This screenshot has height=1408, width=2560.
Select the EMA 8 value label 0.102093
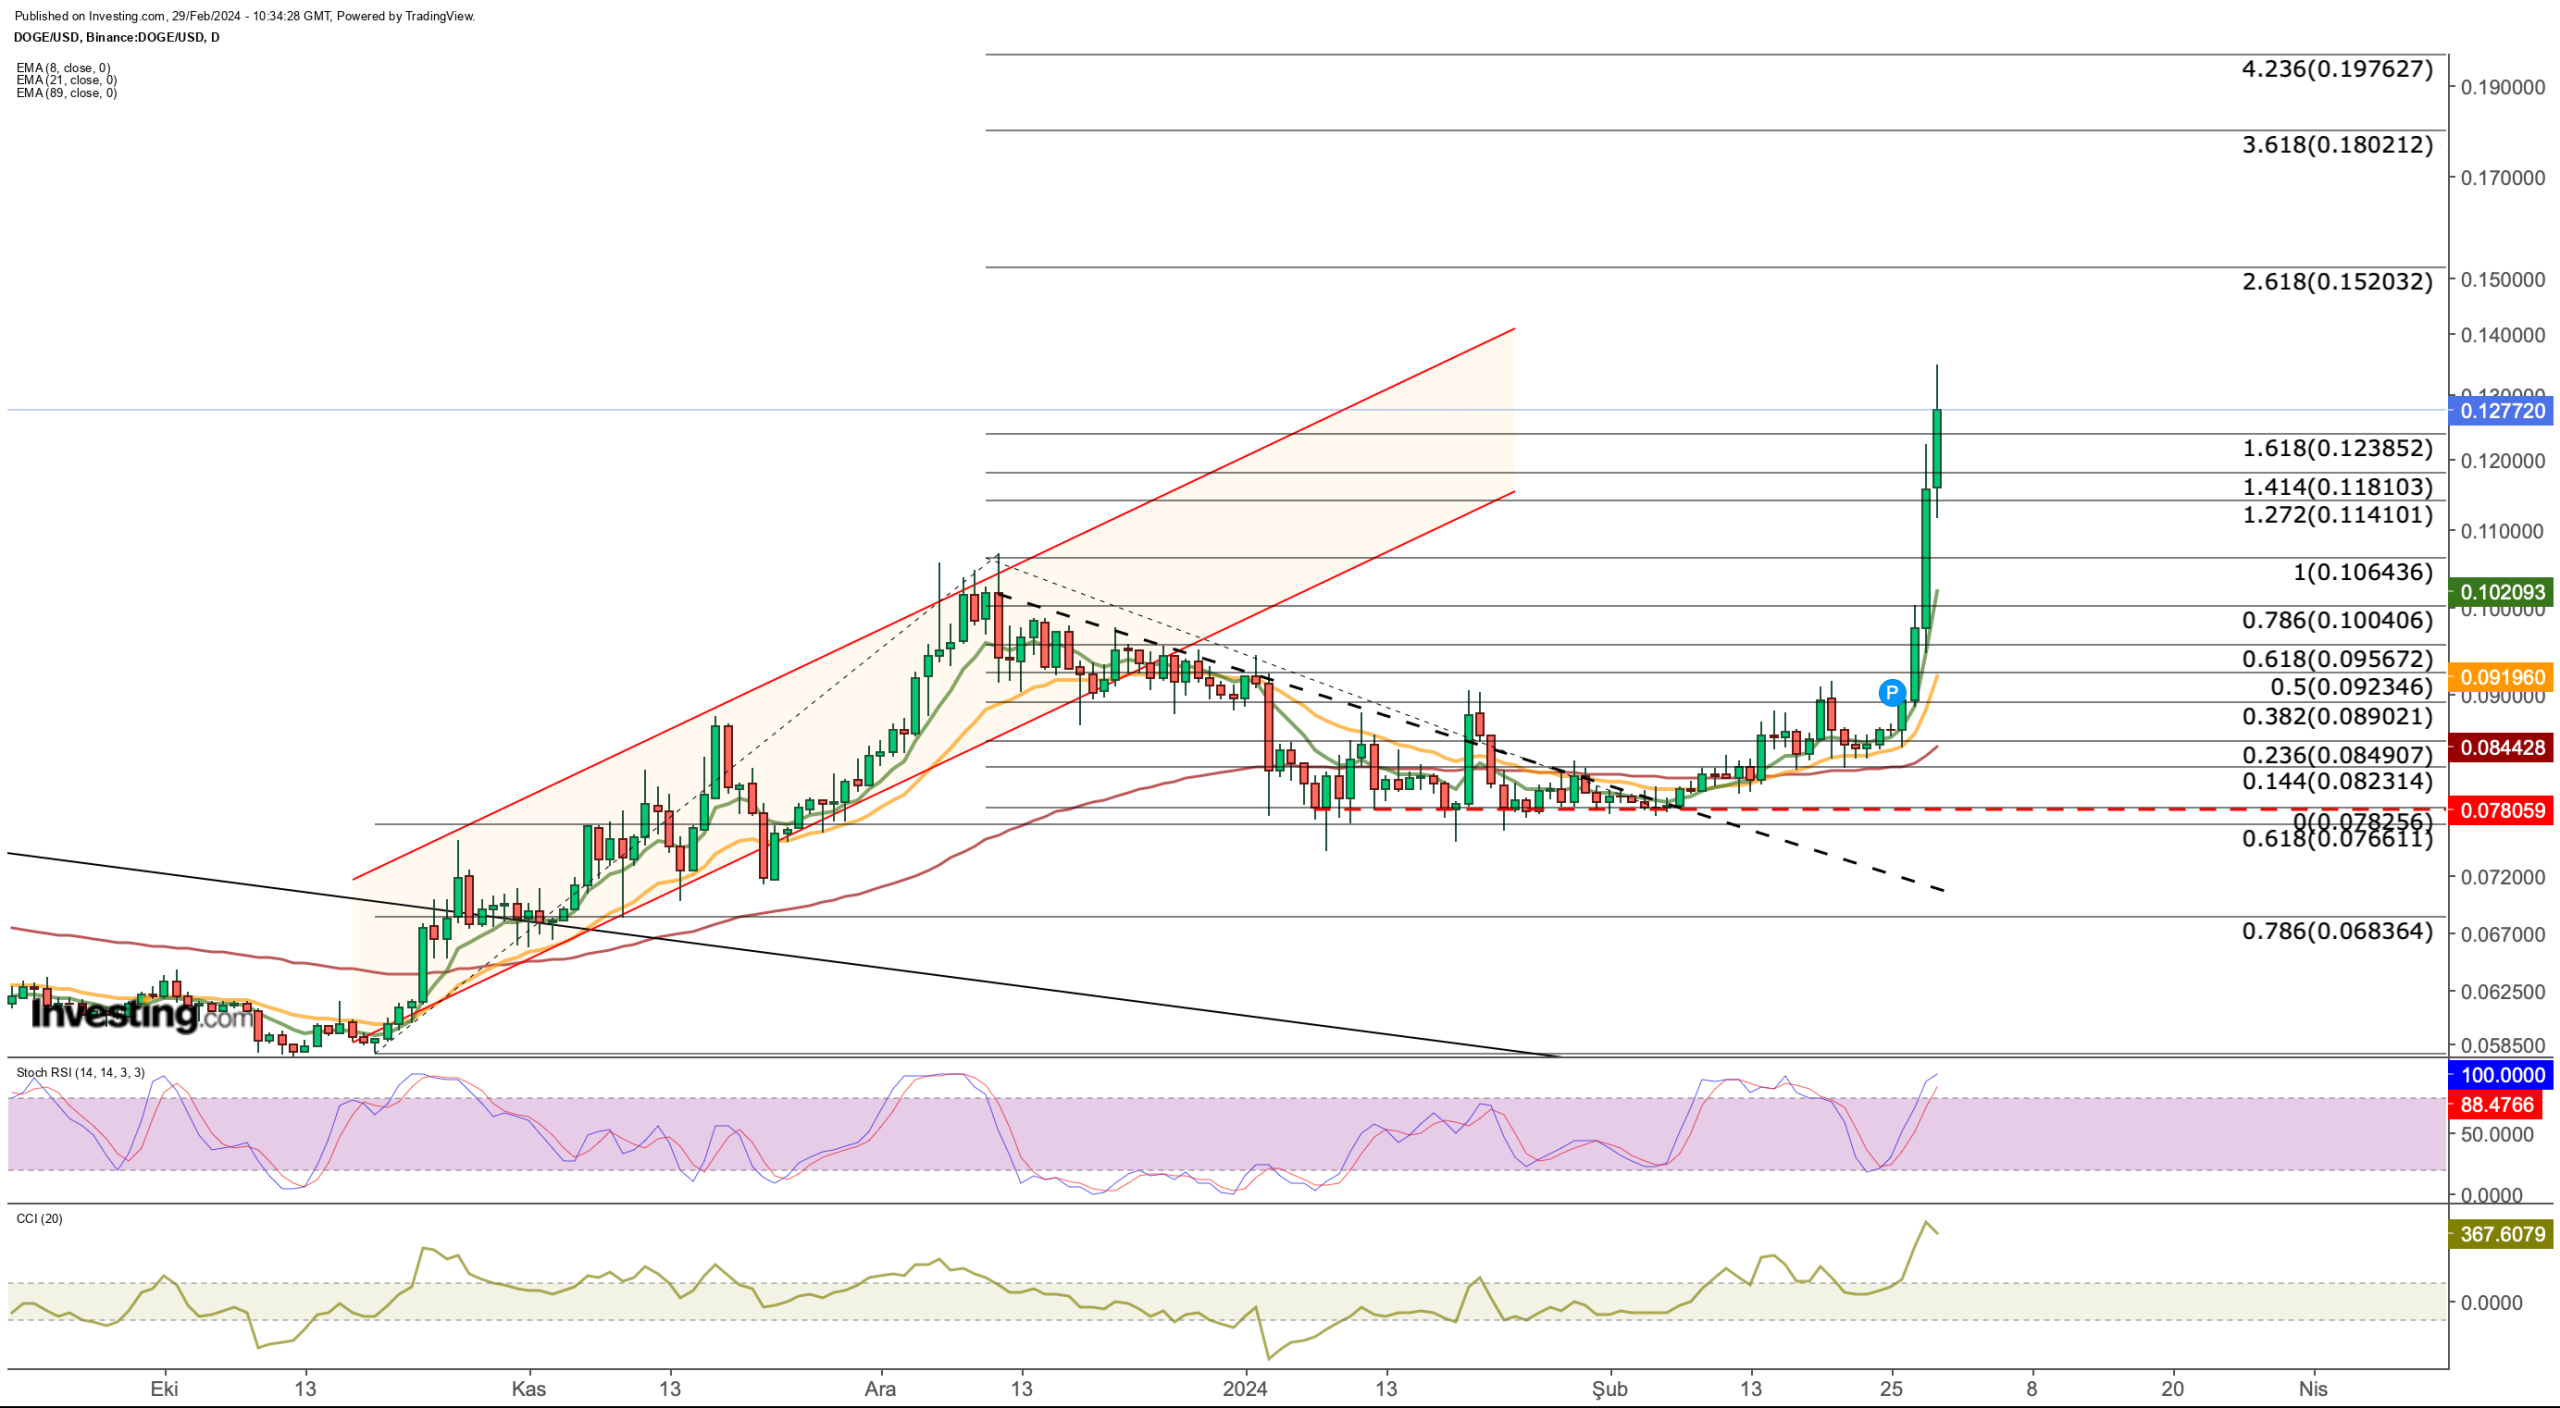click(2501, 592)
